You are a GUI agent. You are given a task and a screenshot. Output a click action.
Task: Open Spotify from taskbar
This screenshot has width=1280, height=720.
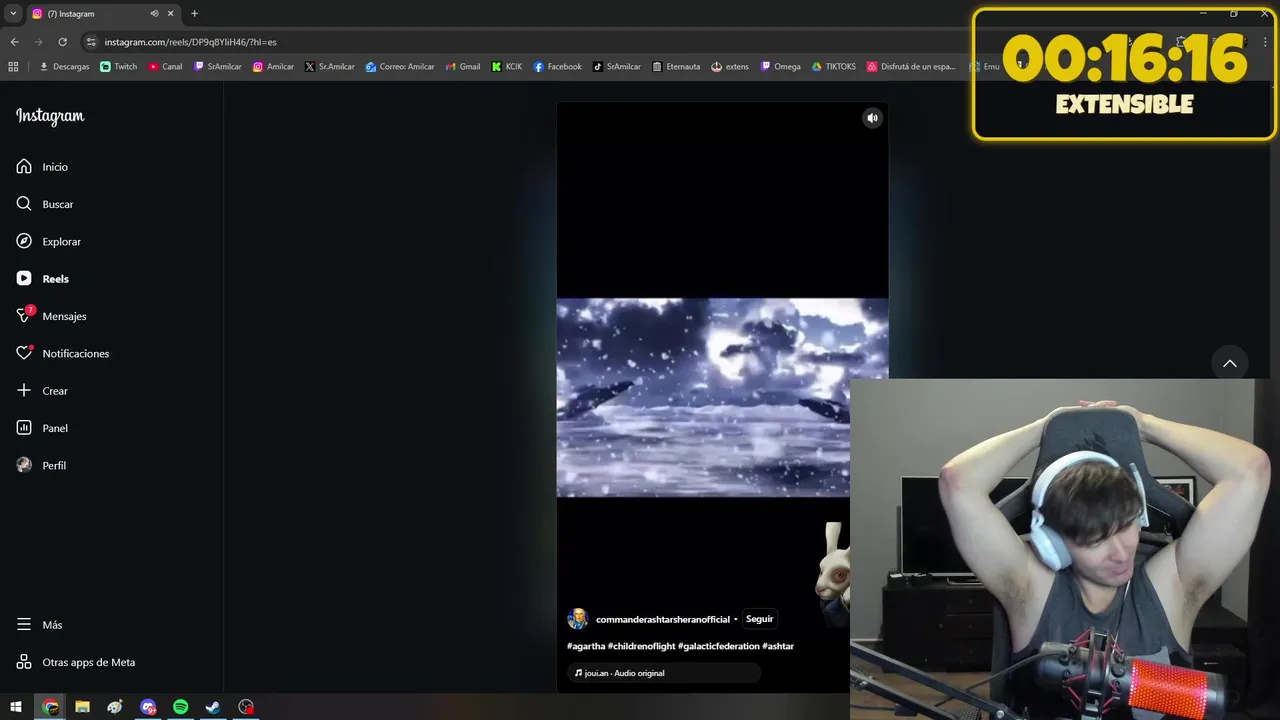click(180, 707)
